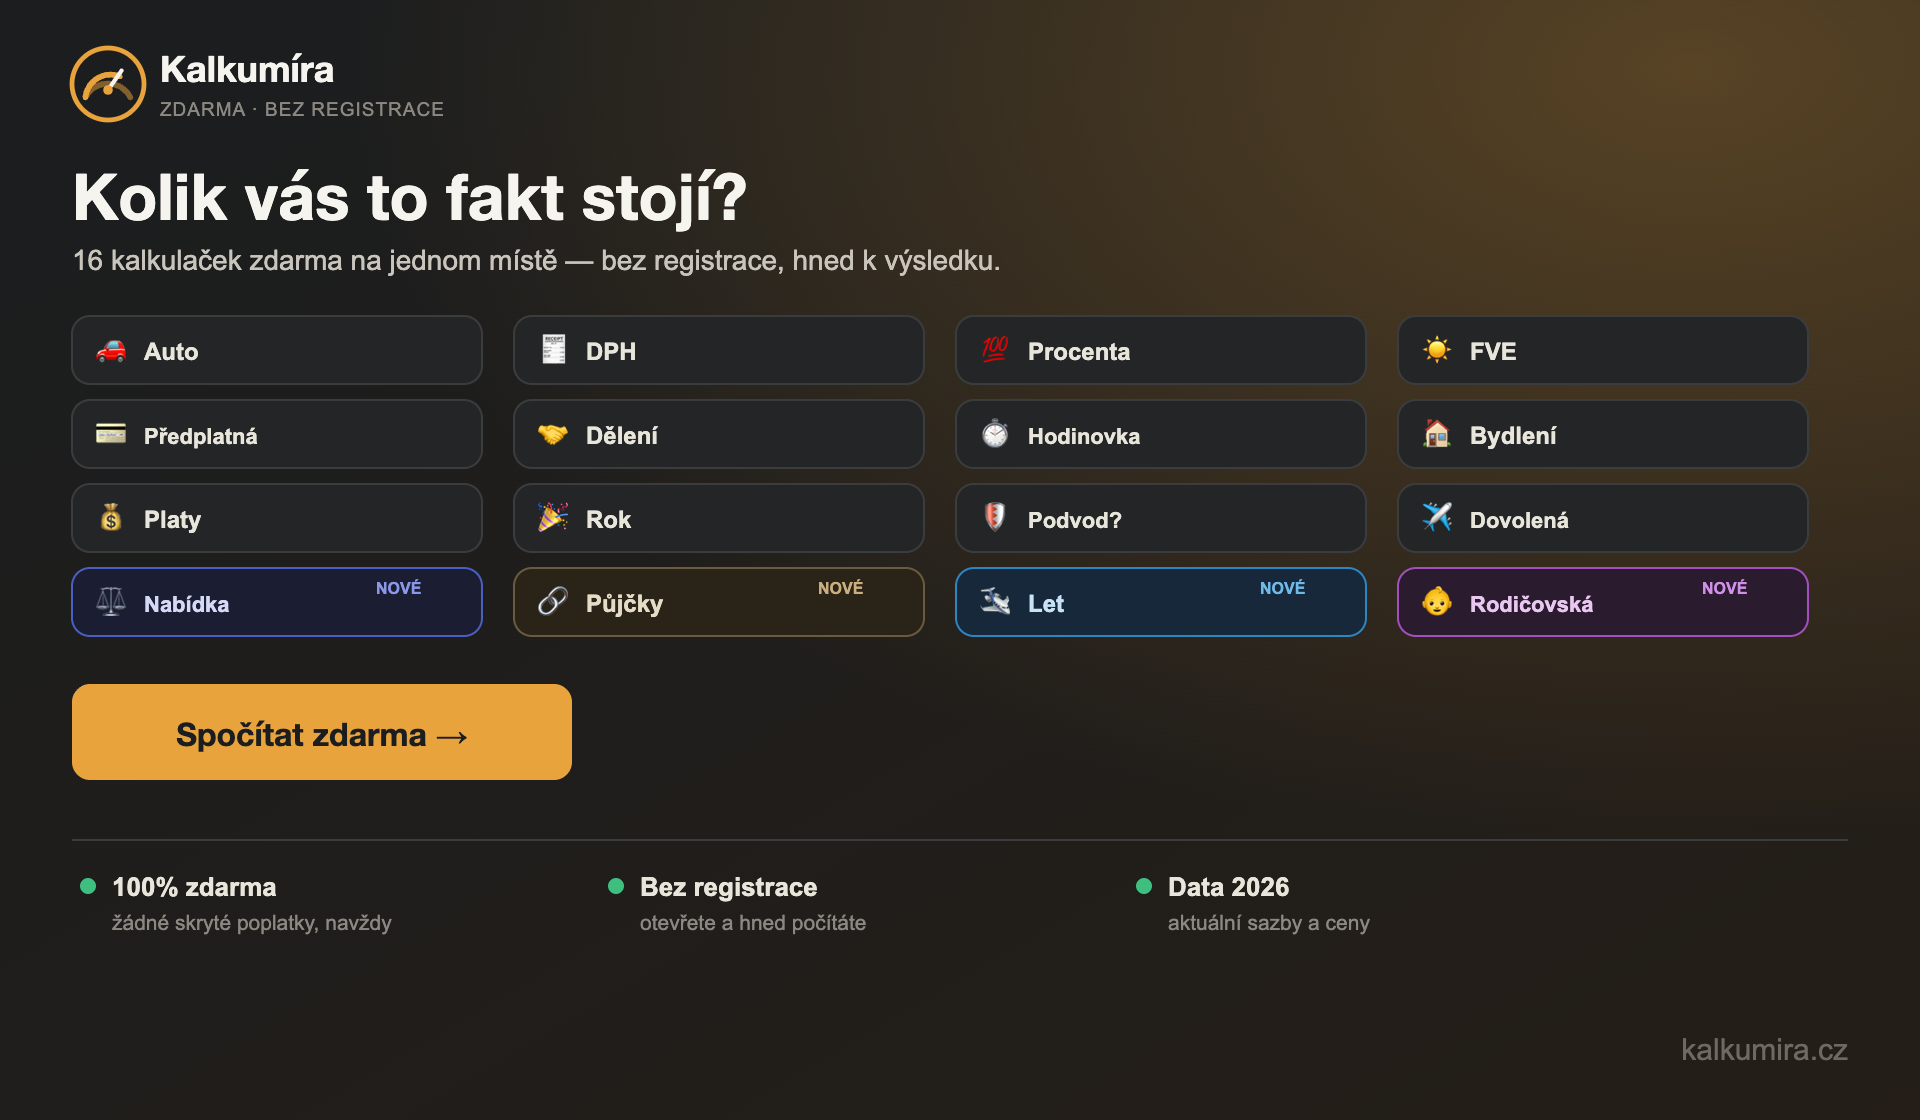Click the airplane icon for Dovolená
Viewport: 1920px width, 1120px height.
pyautogui.click(x=1437, y=517)
